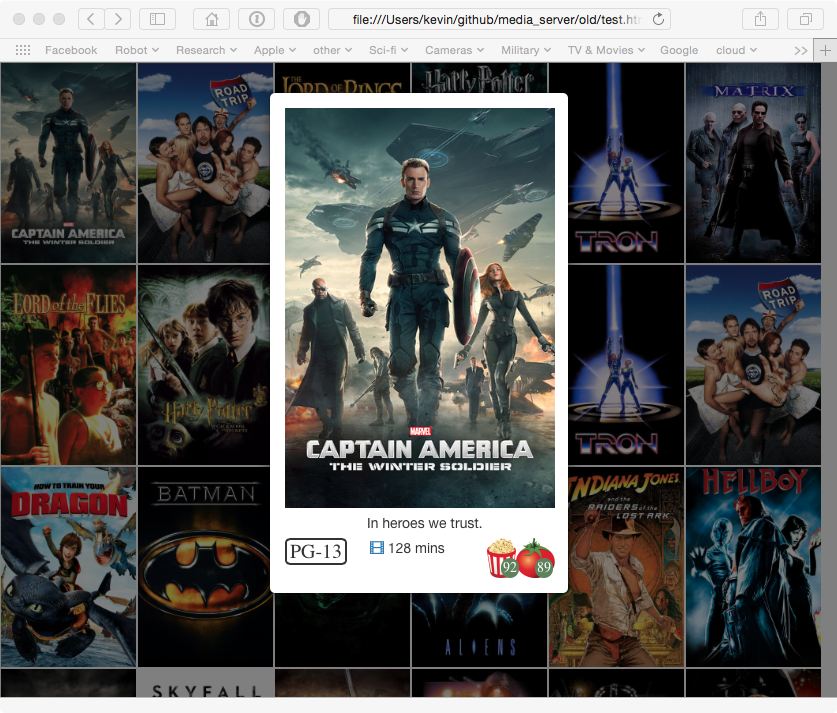Select the second-row Road Trip poster
Viewport: 837px width, 713px height.
(753, 365)
